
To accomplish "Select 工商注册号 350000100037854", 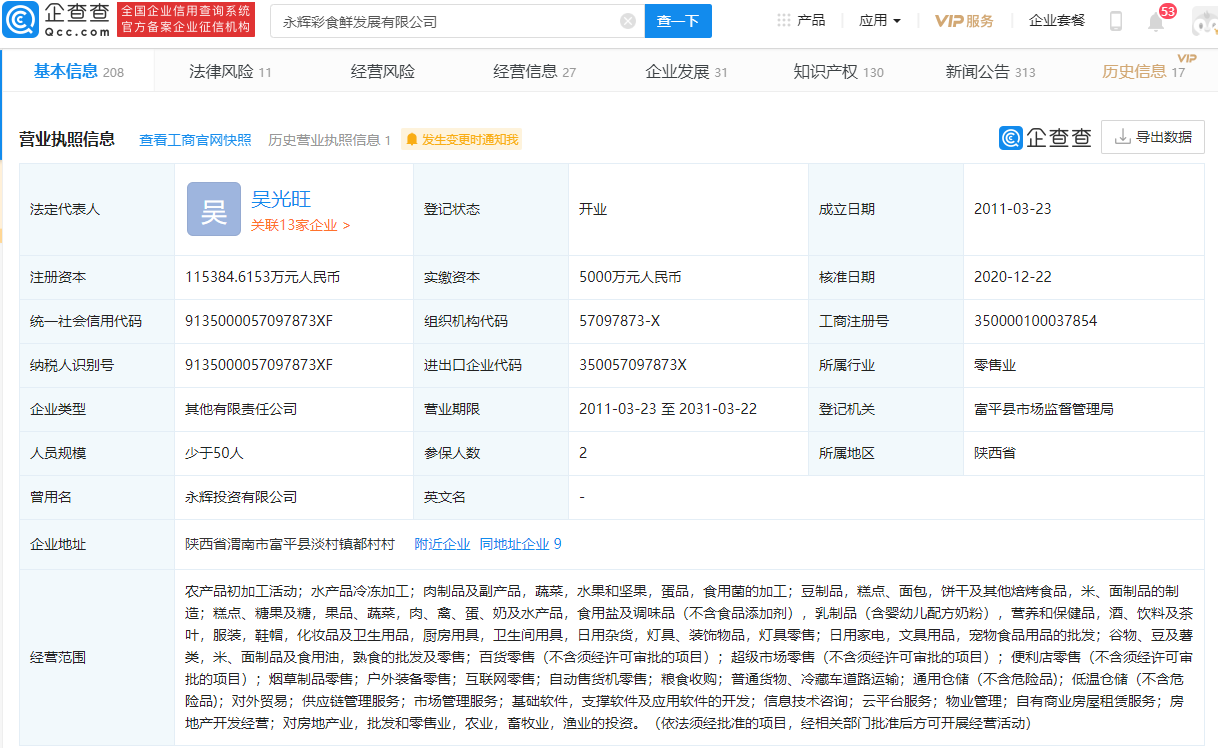I will click(x=1035, y=321).
